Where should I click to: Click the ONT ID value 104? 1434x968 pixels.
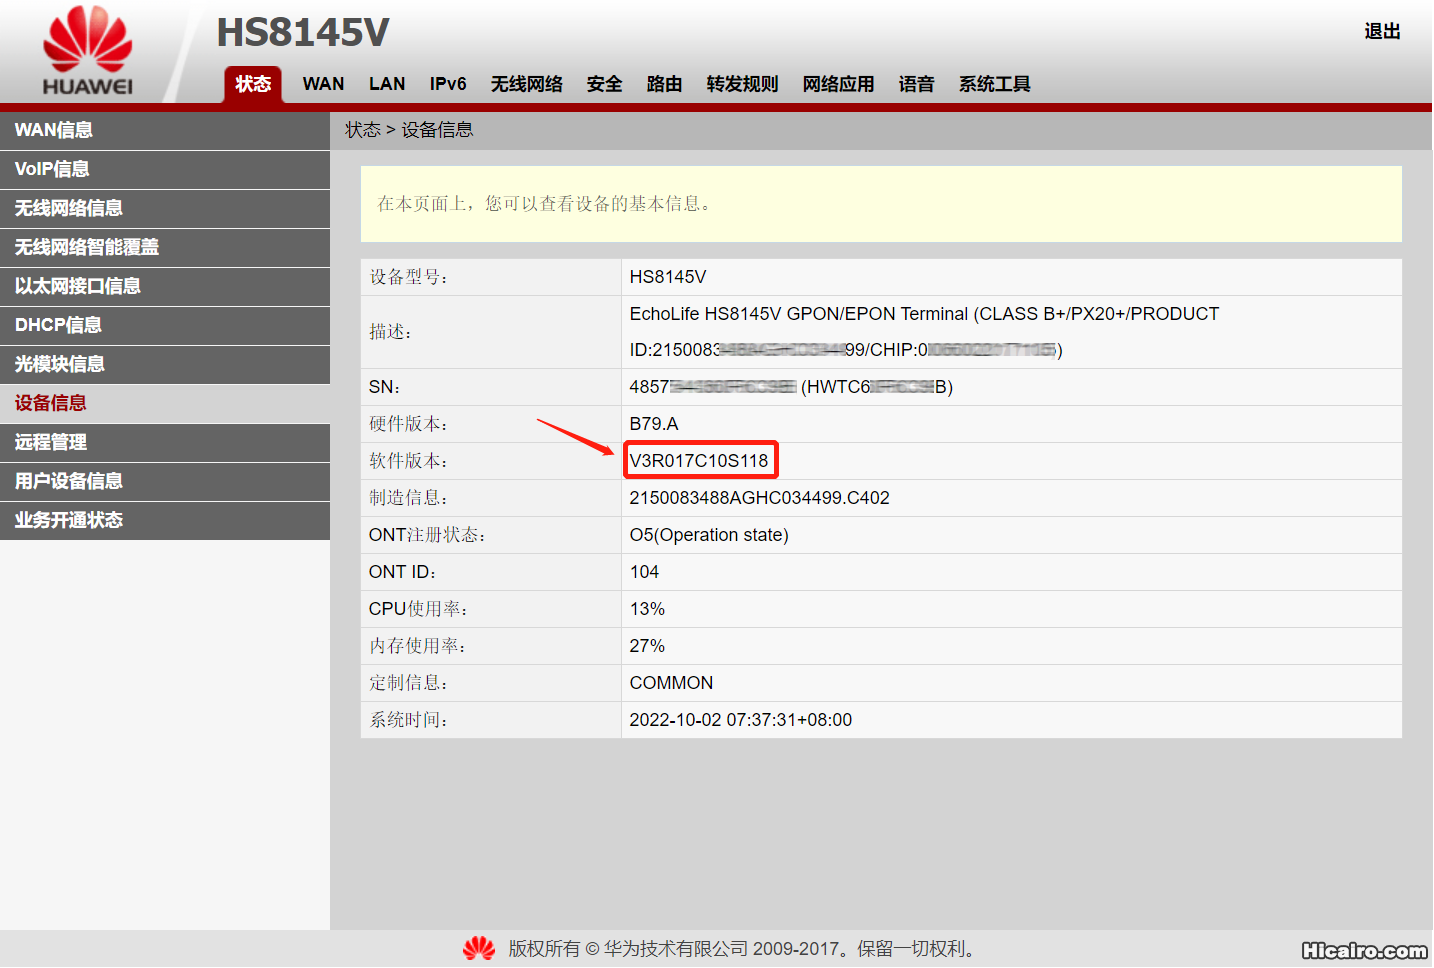pyautogui.click(x=644, y=572)
